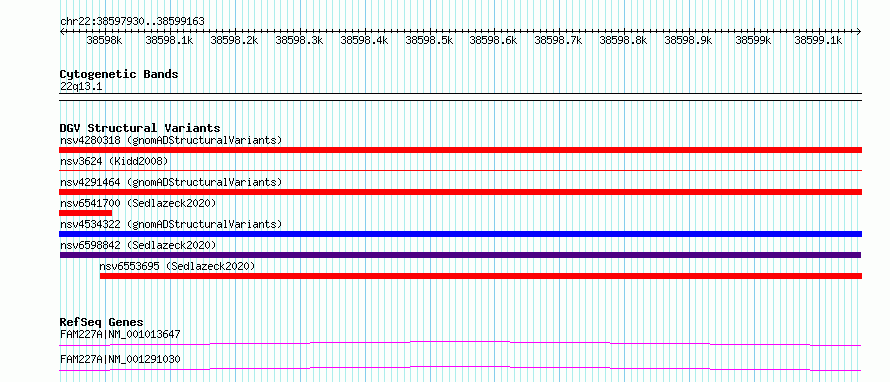This screenshot has height=382, width=890.
Task: Click the chr22:38597930..38599163 region label
Action: point(132,21)
